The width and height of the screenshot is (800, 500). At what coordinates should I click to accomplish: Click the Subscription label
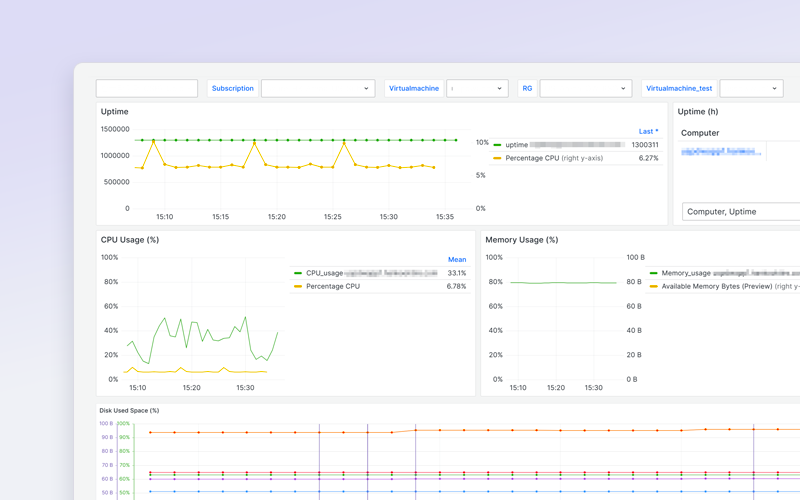tap(233, 88)
